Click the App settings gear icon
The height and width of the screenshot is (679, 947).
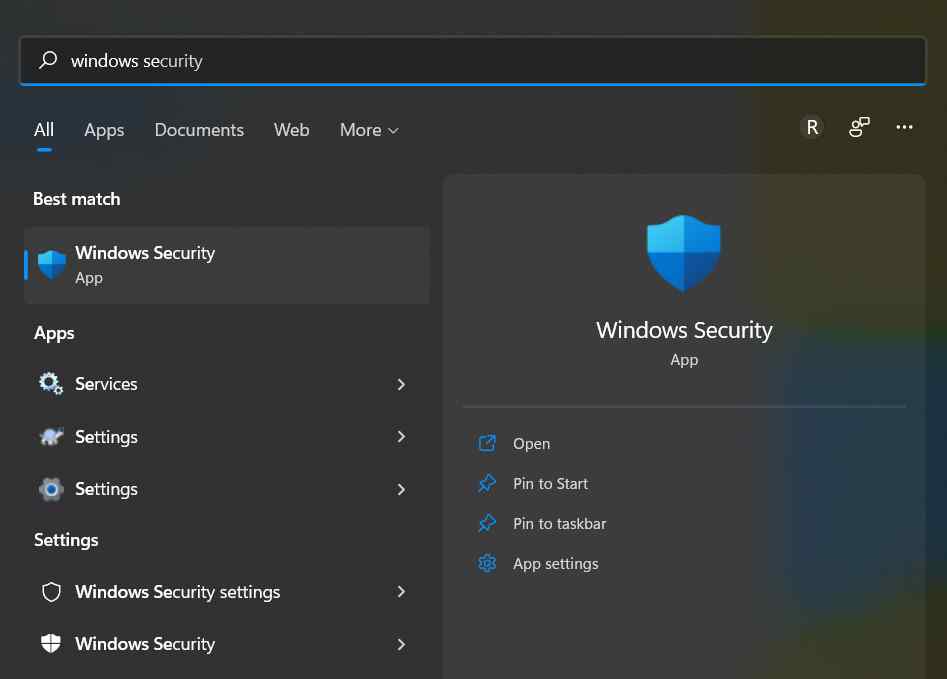(487, 564)
